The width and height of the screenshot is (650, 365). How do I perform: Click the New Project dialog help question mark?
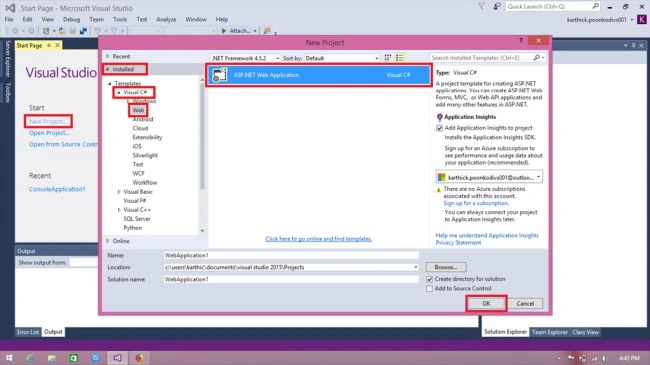pyautogui.click(x=521, y=41)
